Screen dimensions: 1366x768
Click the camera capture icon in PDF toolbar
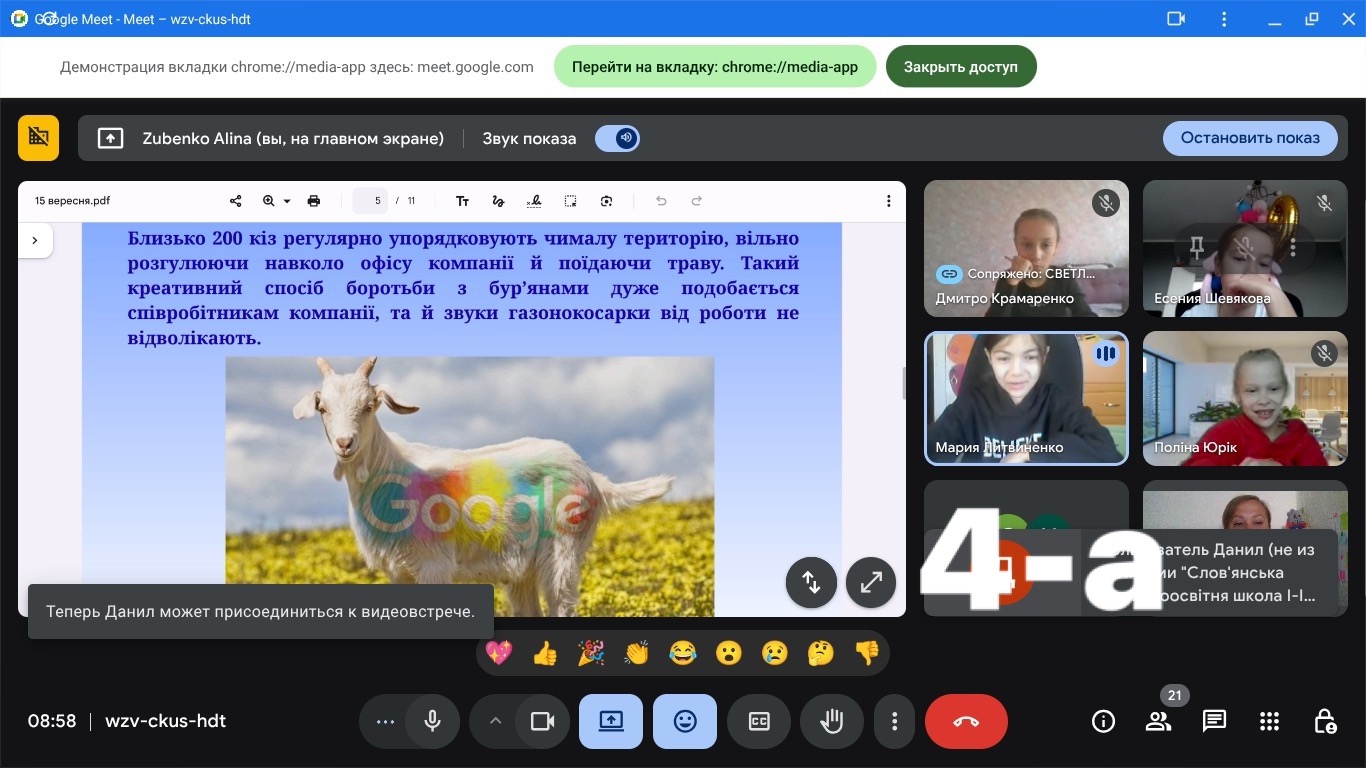coord(606,201)
